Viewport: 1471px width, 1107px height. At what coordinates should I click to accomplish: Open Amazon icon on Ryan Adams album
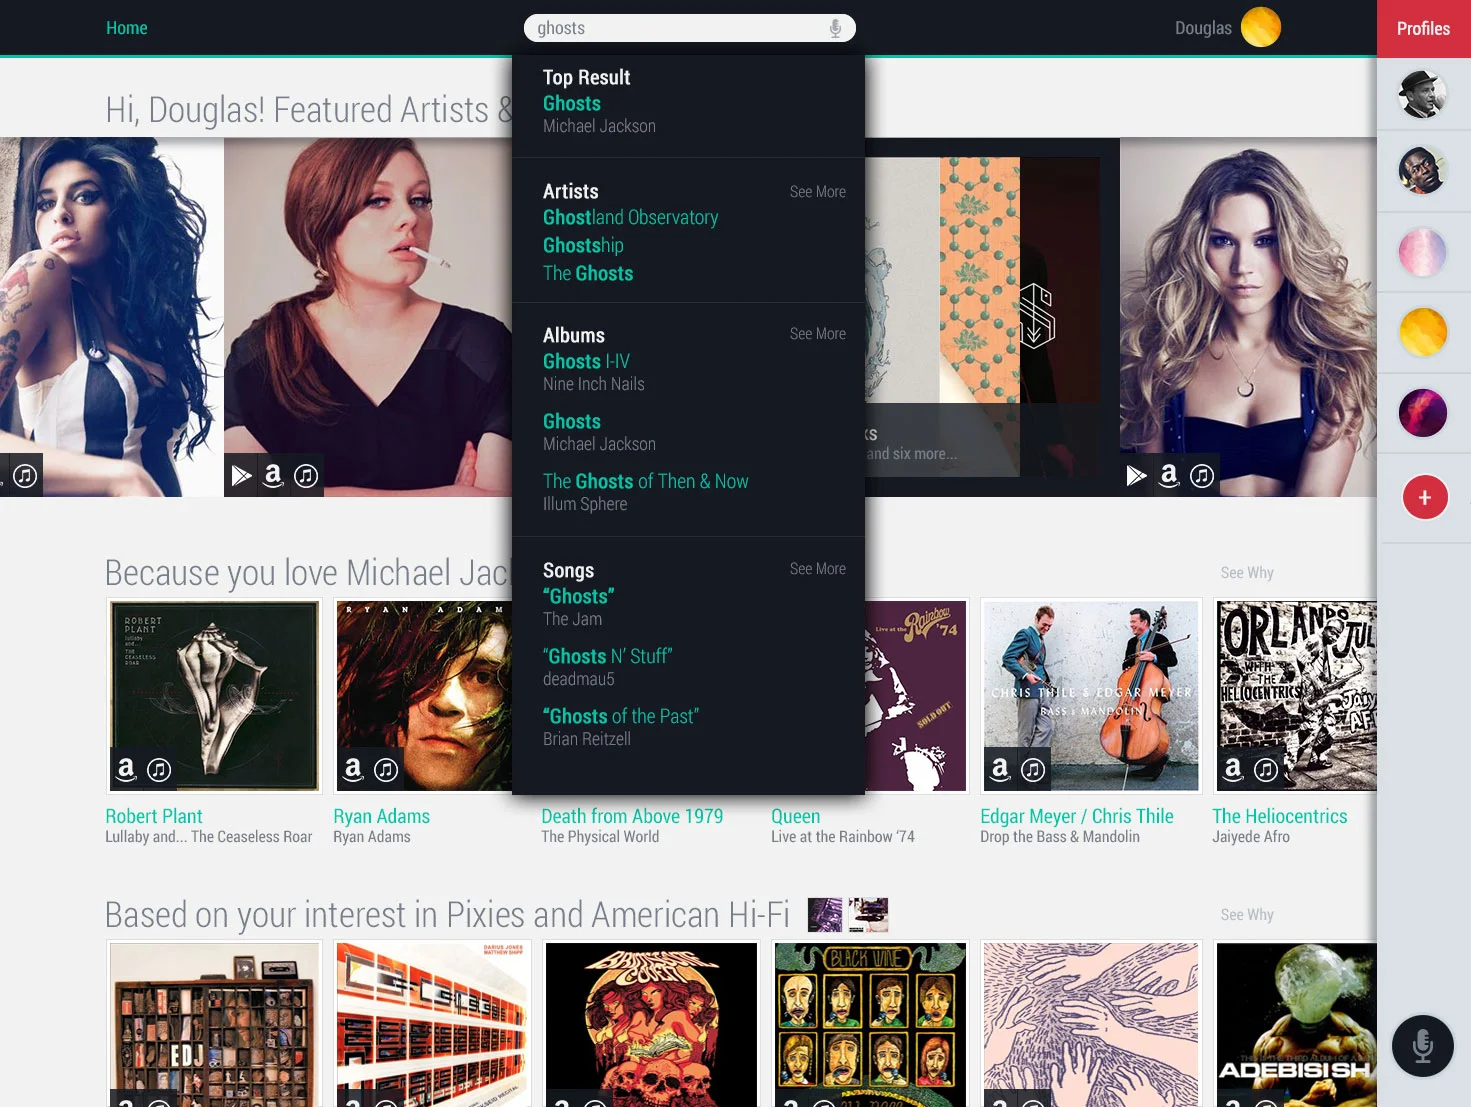[x=353, y=769]
